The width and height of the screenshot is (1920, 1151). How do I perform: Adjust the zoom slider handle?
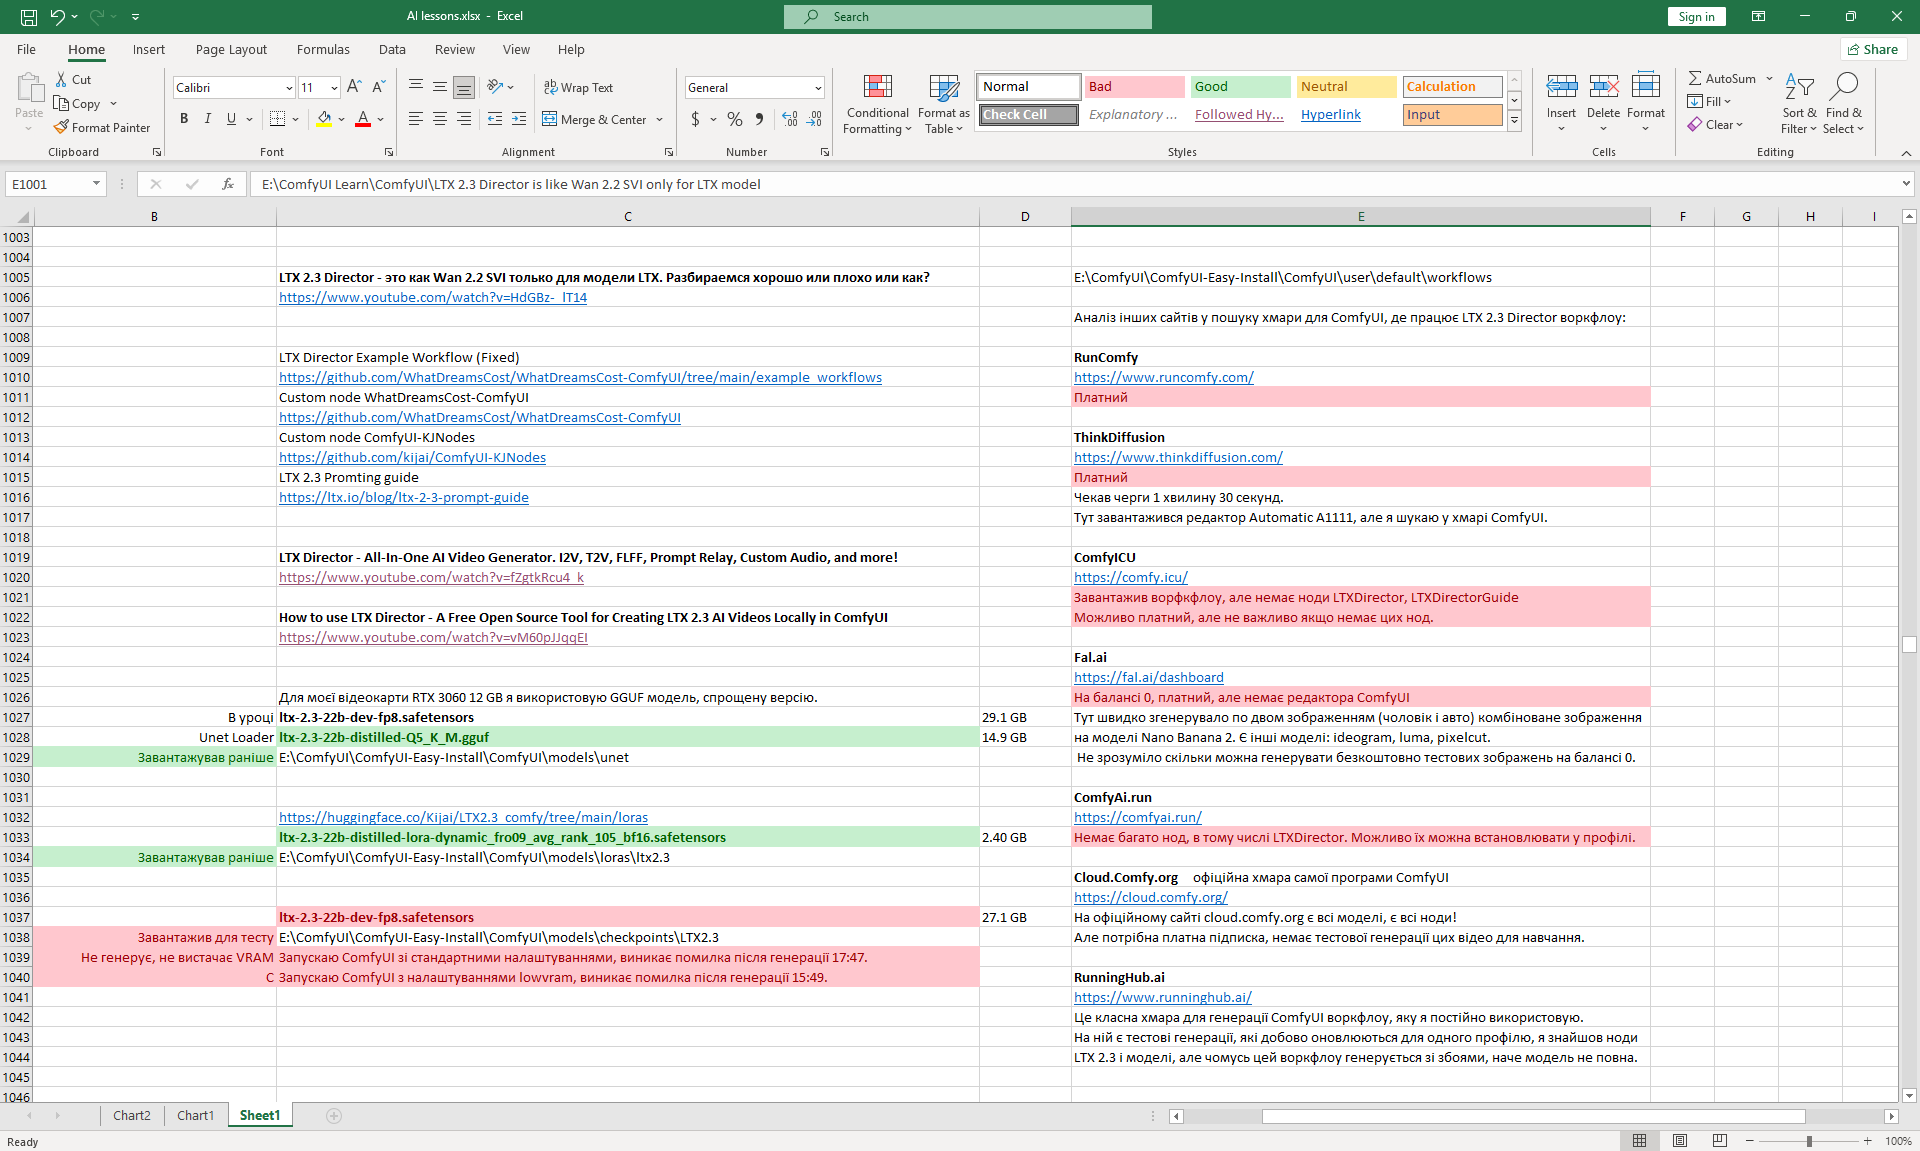pos(1808,1141)
